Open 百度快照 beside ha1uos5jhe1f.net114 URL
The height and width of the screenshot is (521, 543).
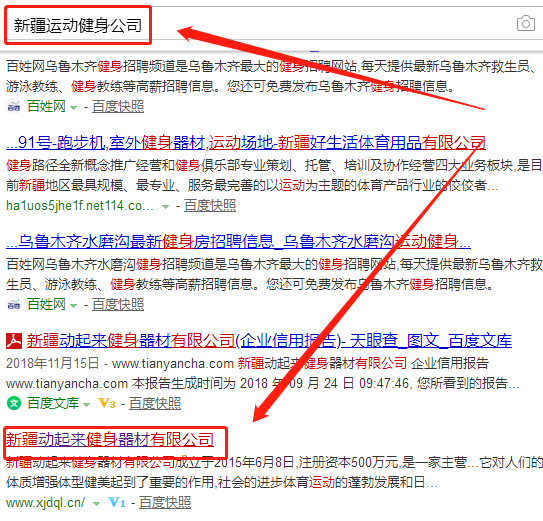coord(210,206)
